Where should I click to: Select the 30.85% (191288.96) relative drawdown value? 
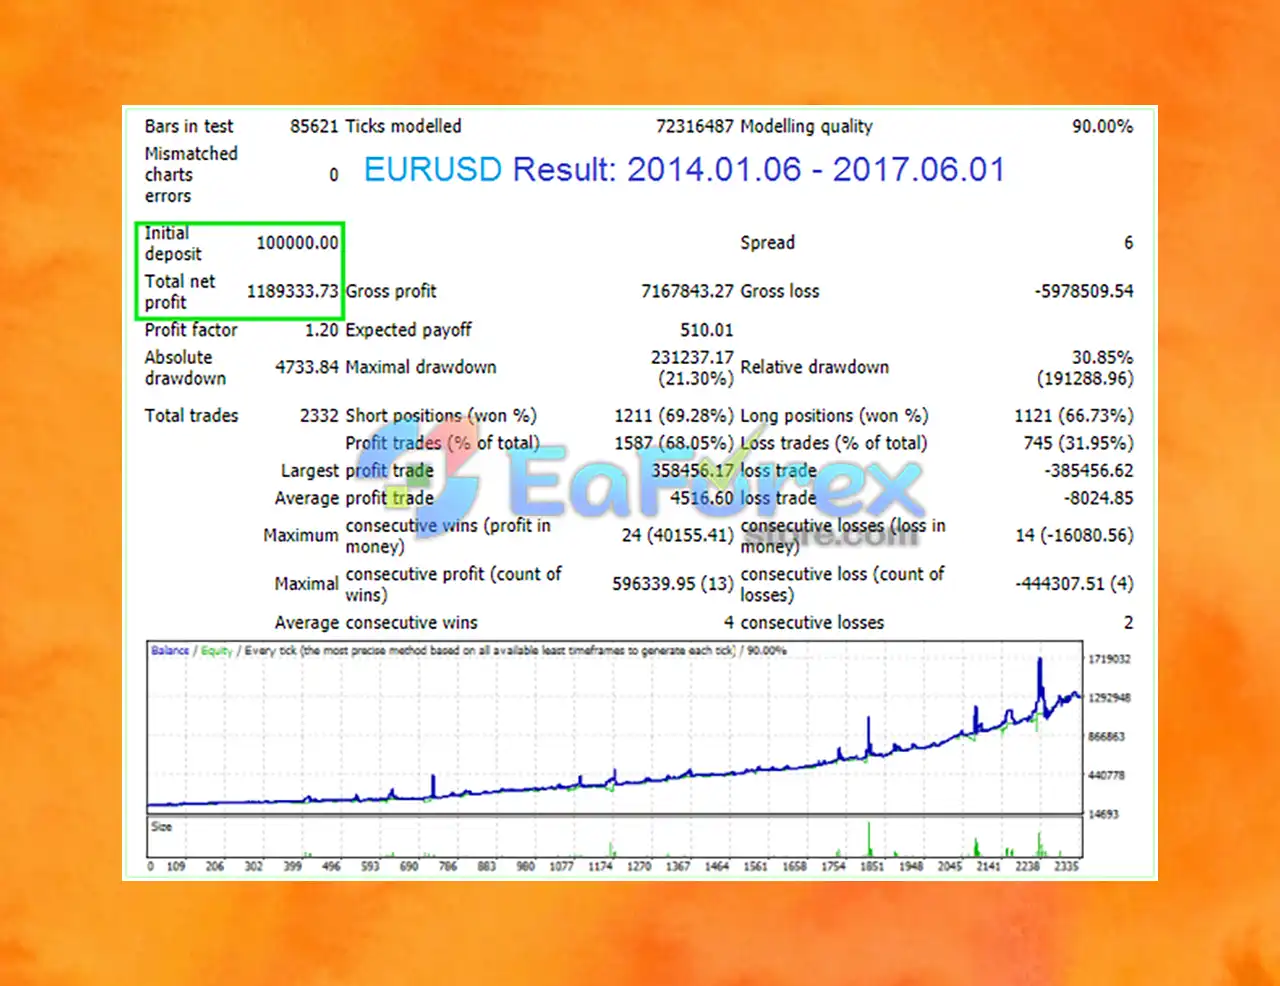[1085, 368]
